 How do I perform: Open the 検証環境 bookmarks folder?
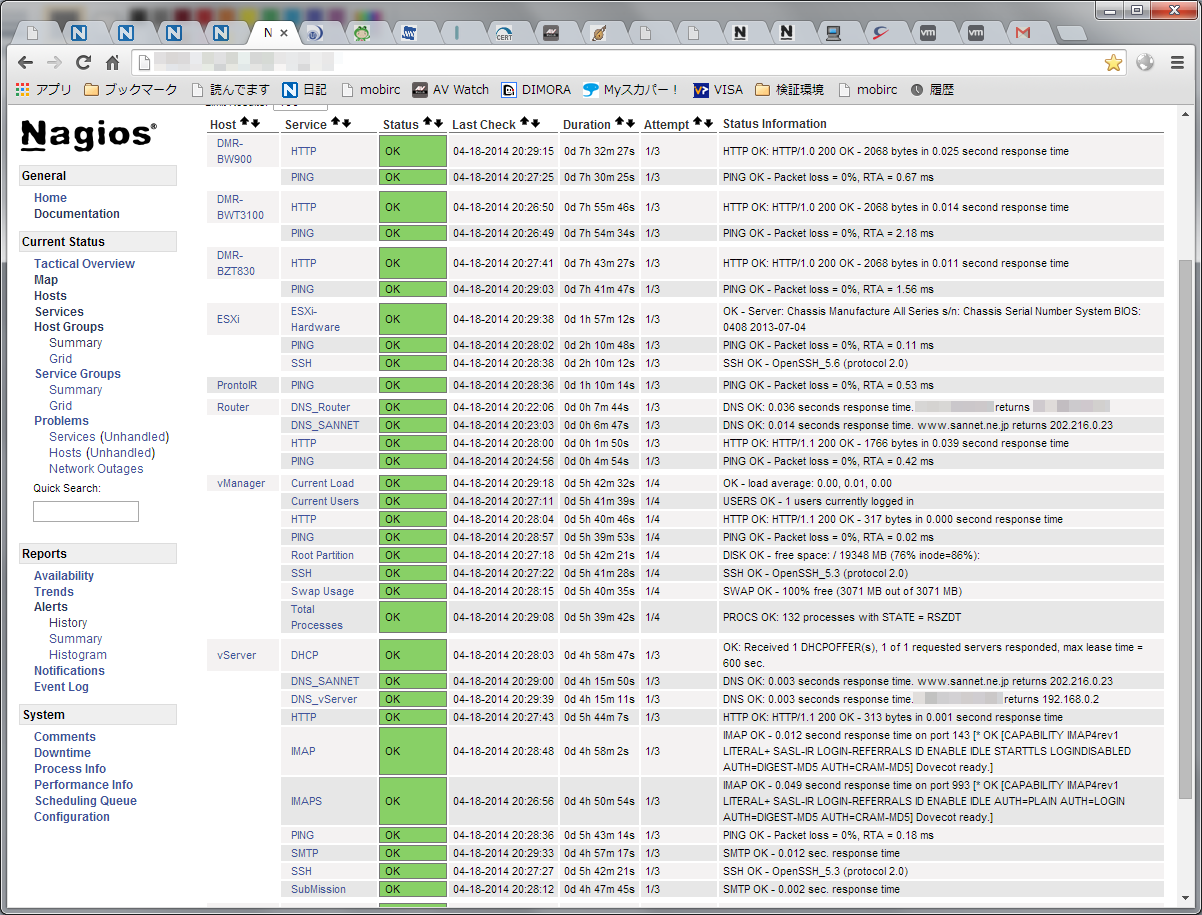pos(789,90)
